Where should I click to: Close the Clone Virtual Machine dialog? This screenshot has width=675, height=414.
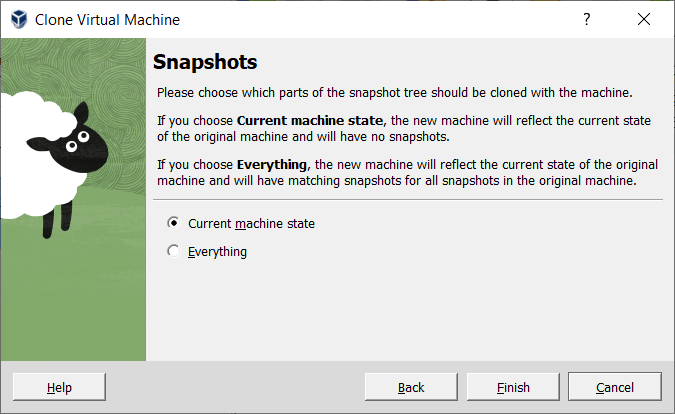tap(641, 19)
